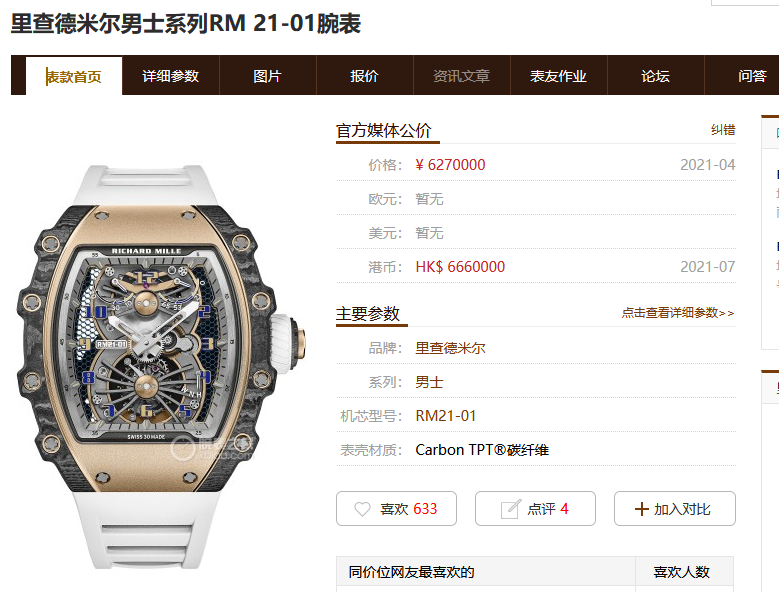Click the plus icon on 加入对比
This screenshot has height=592, width=779.
click(641, 509)
